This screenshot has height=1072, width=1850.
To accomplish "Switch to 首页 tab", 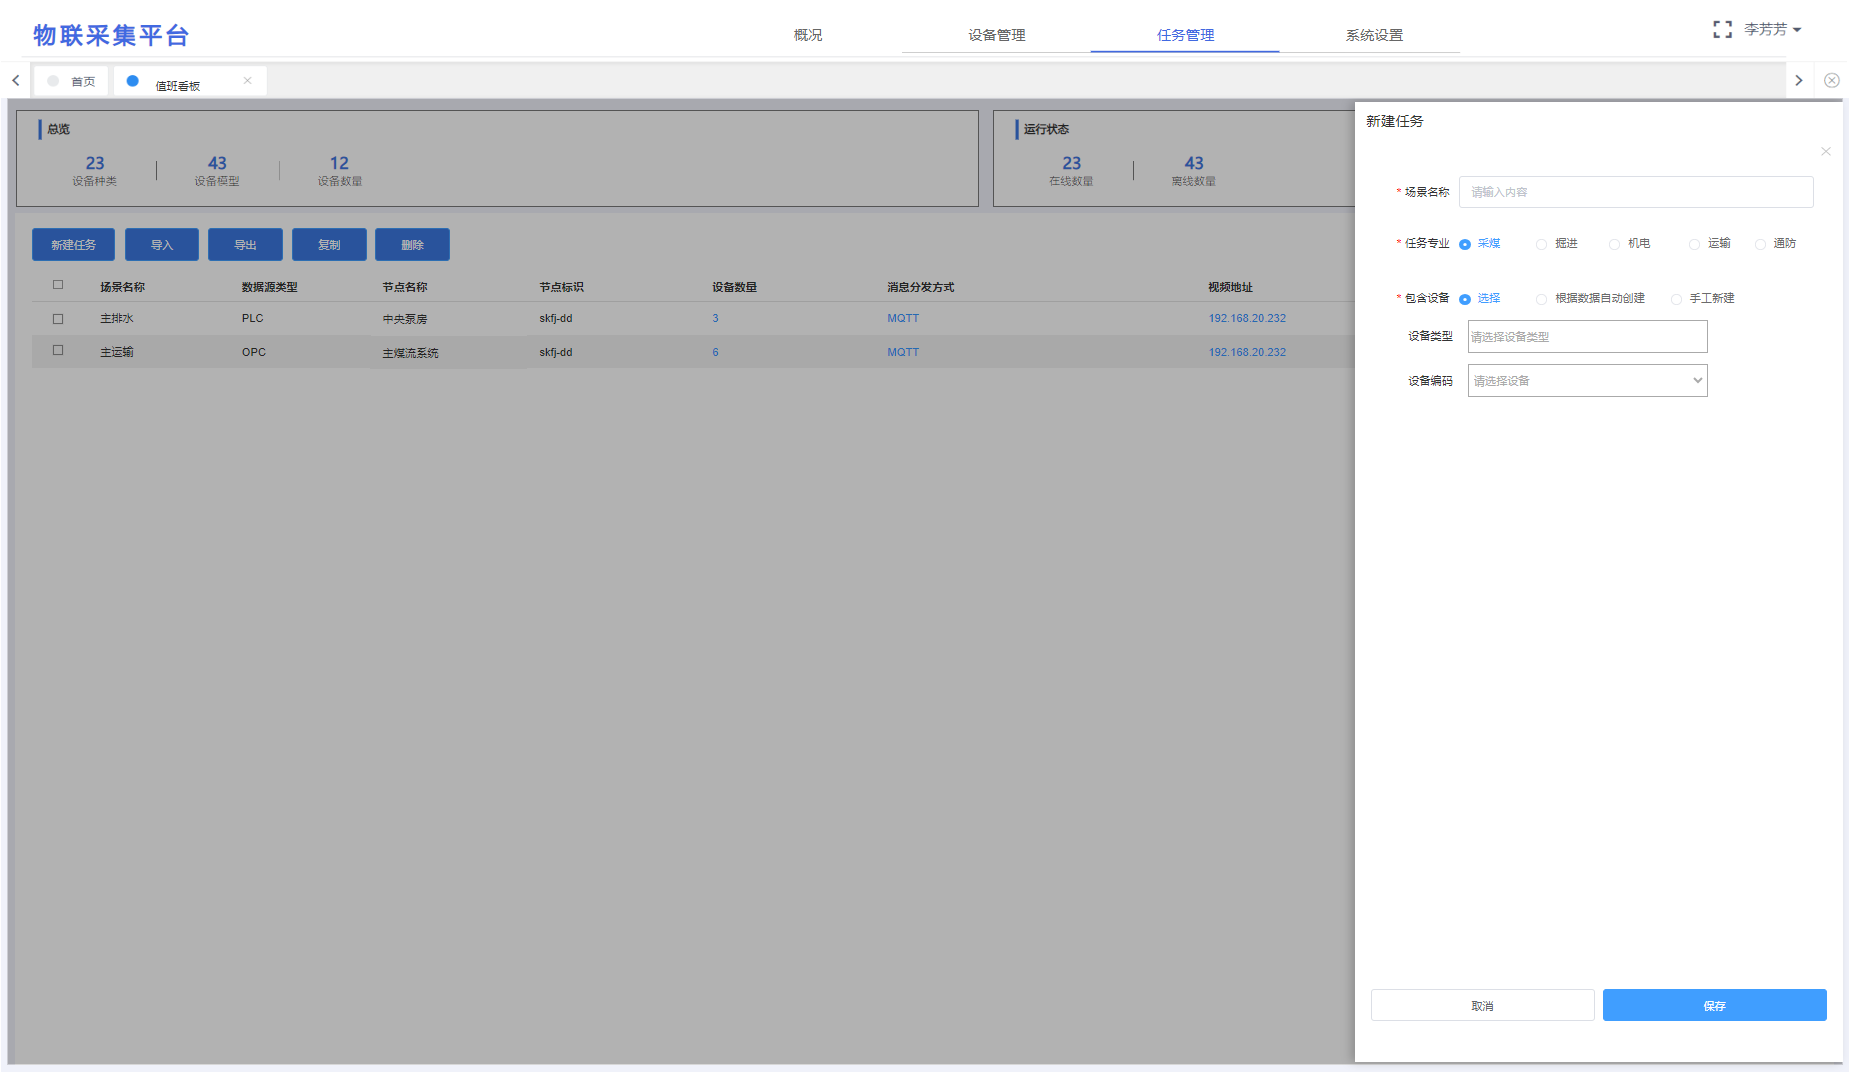I will [x=72, y=81].
